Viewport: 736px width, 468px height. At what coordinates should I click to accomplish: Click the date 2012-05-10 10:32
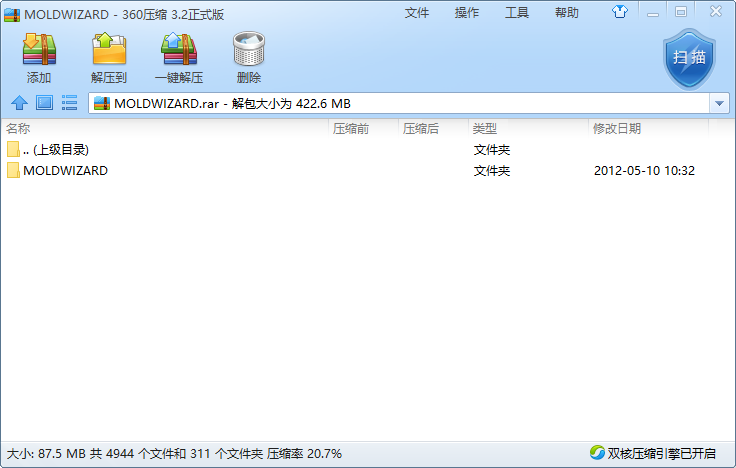(644, 170)
